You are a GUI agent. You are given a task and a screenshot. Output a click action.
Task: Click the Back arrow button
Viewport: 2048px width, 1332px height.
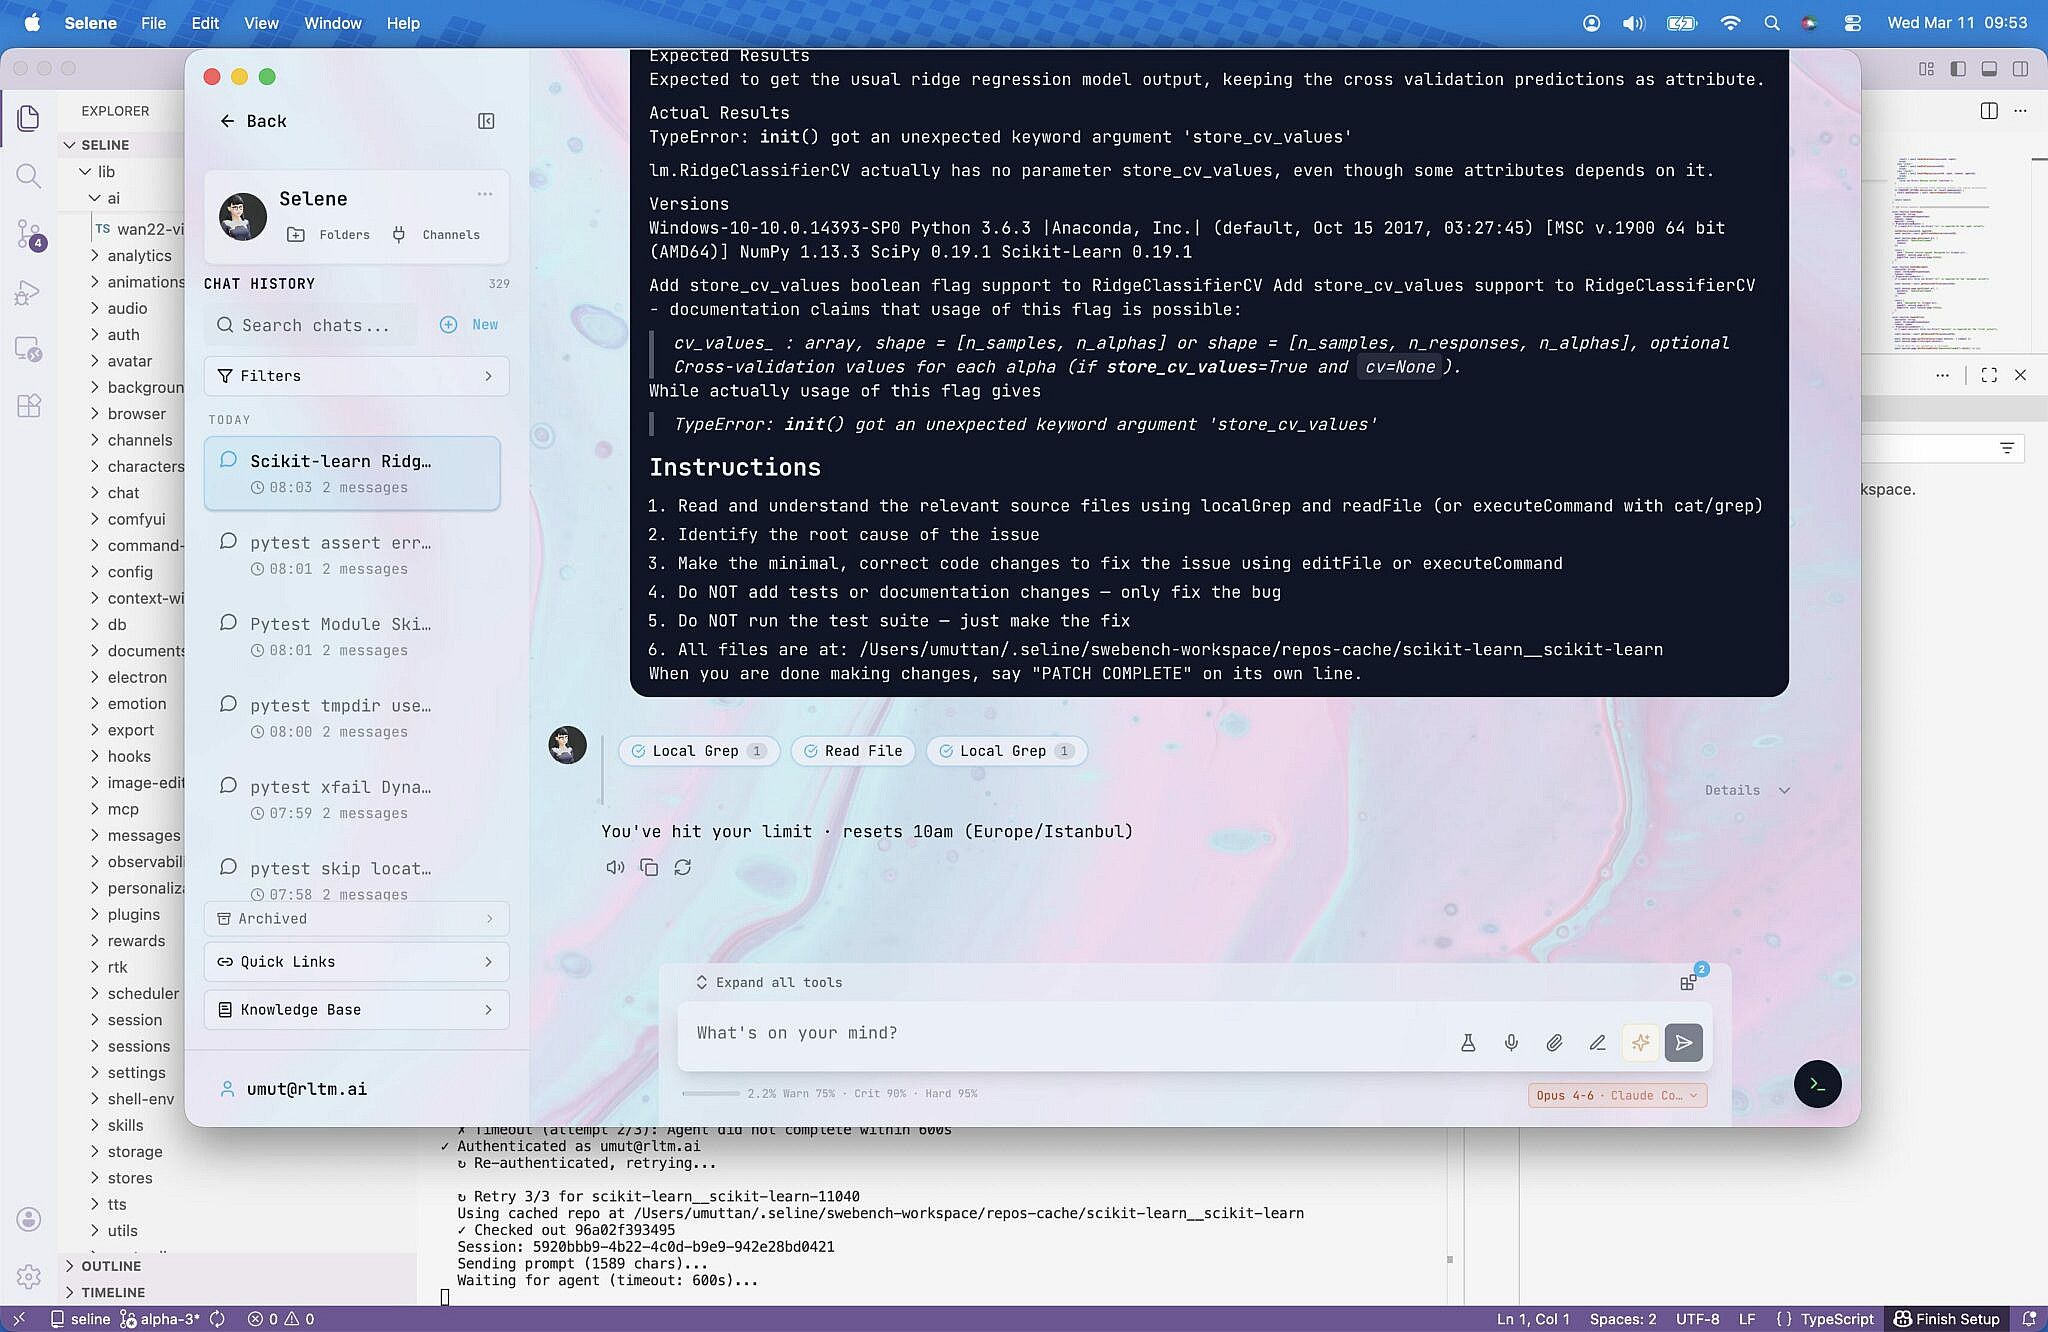[252, 121]
